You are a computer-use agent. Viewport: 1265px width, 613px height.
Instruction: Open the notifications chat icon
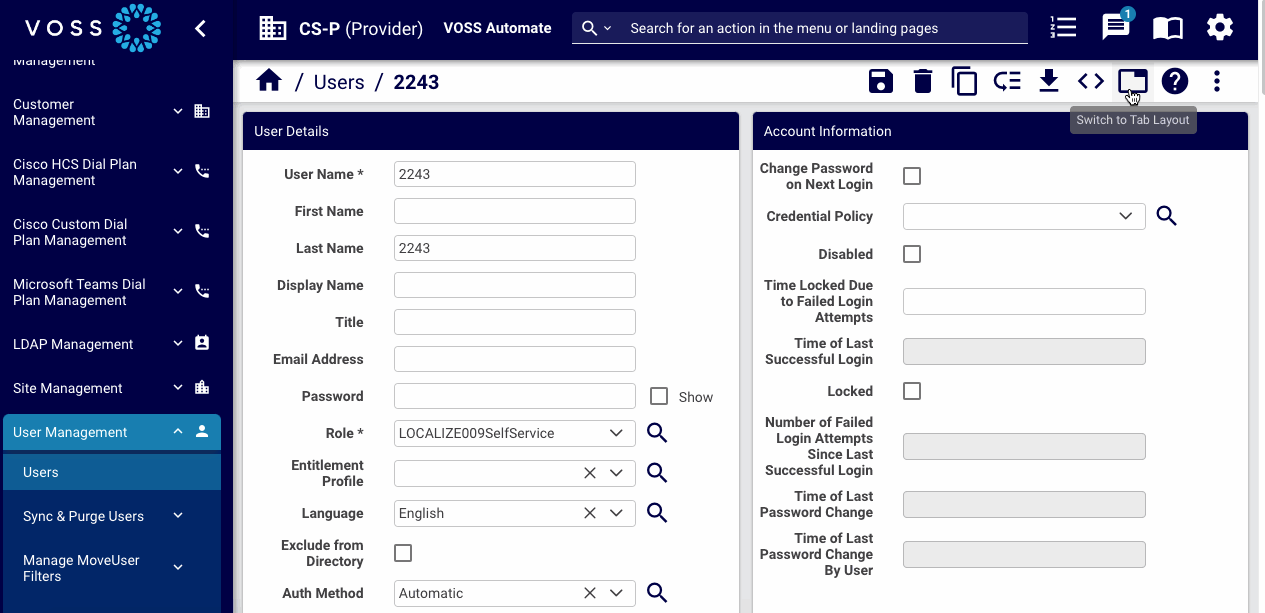coord(1115,28)
